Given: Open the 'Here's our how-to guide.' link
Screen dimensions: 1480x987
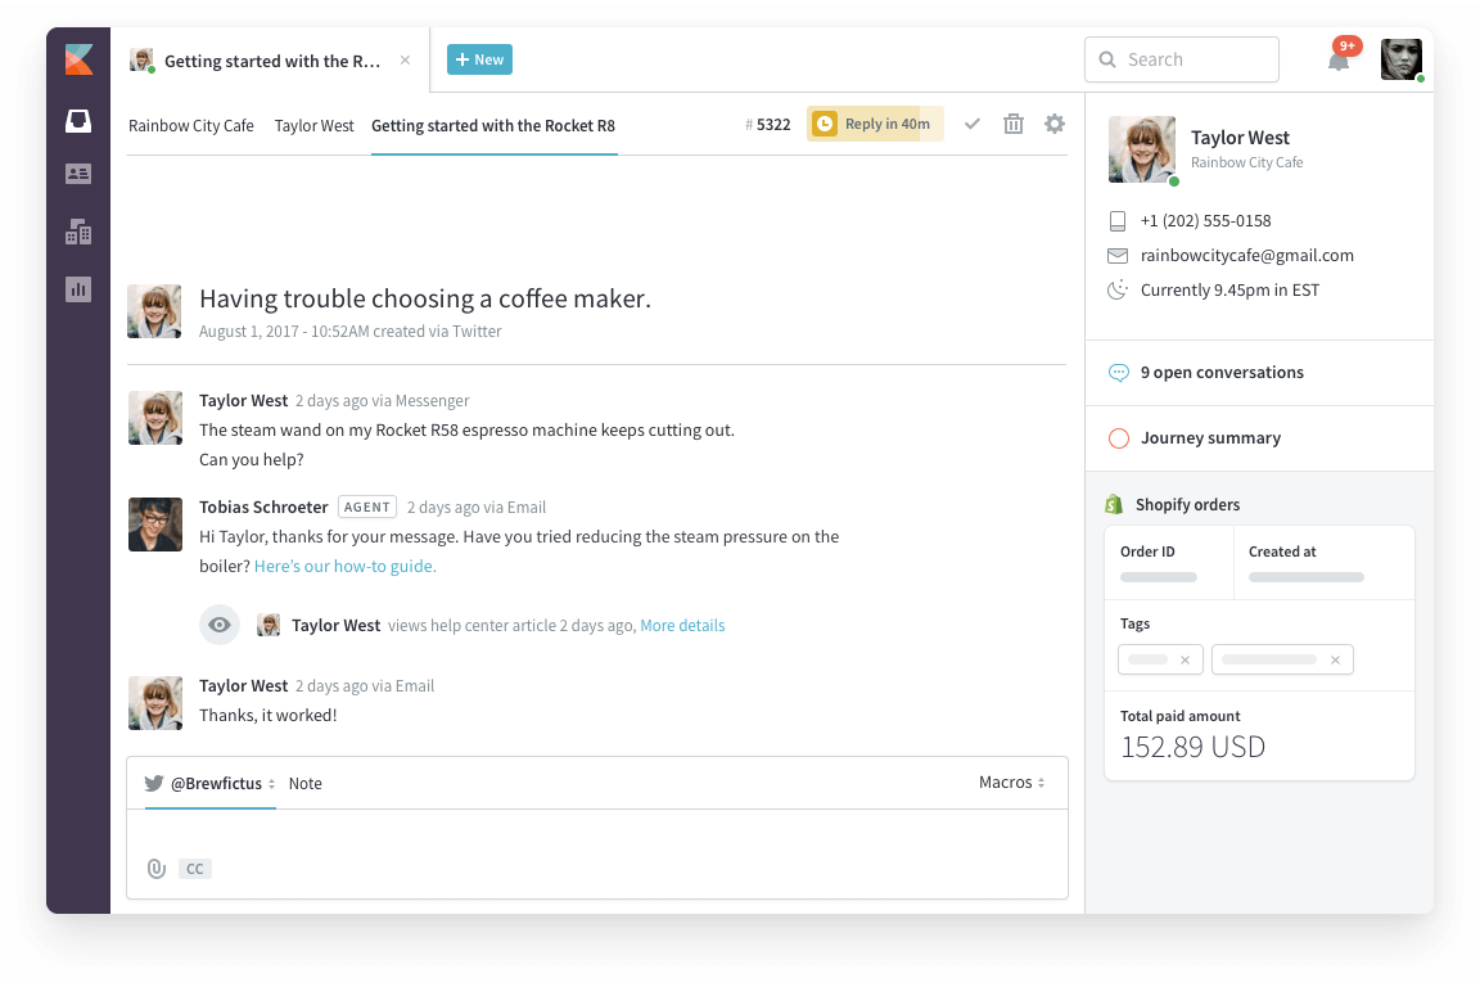Looking at the screenshot, I should coord(345,566).
